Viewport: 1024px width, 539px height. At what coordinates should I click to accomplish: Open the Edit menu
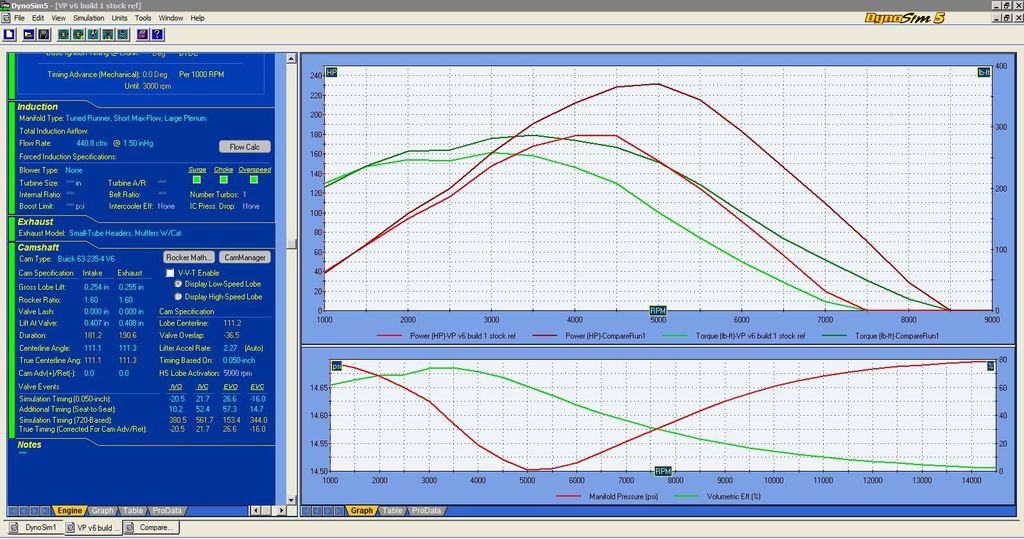38,18
